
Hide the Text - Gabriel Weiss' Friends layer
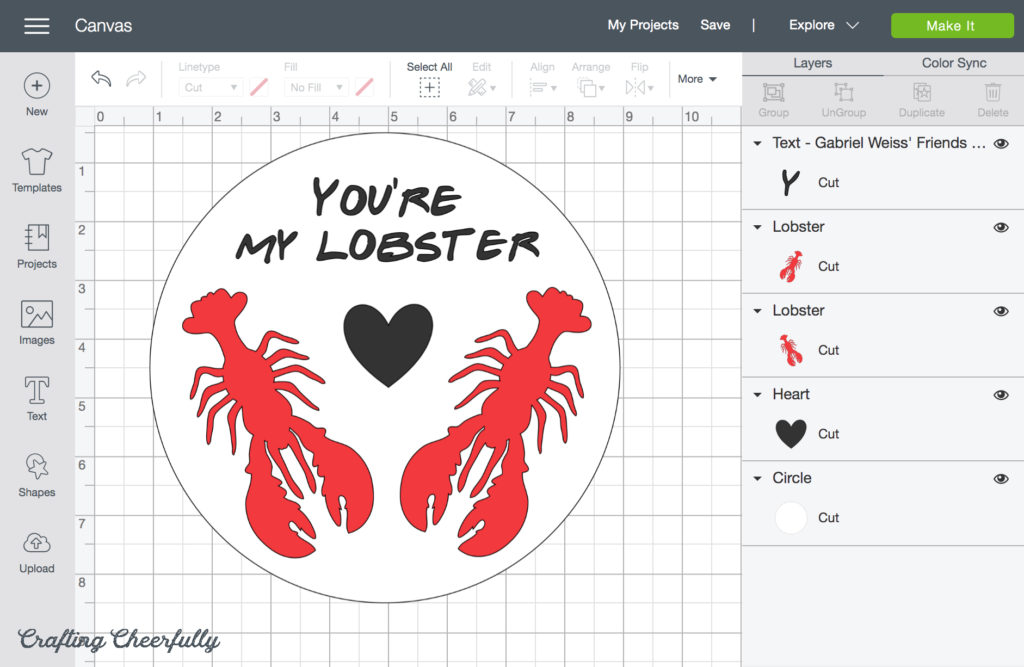click(x=1000, y=144)
